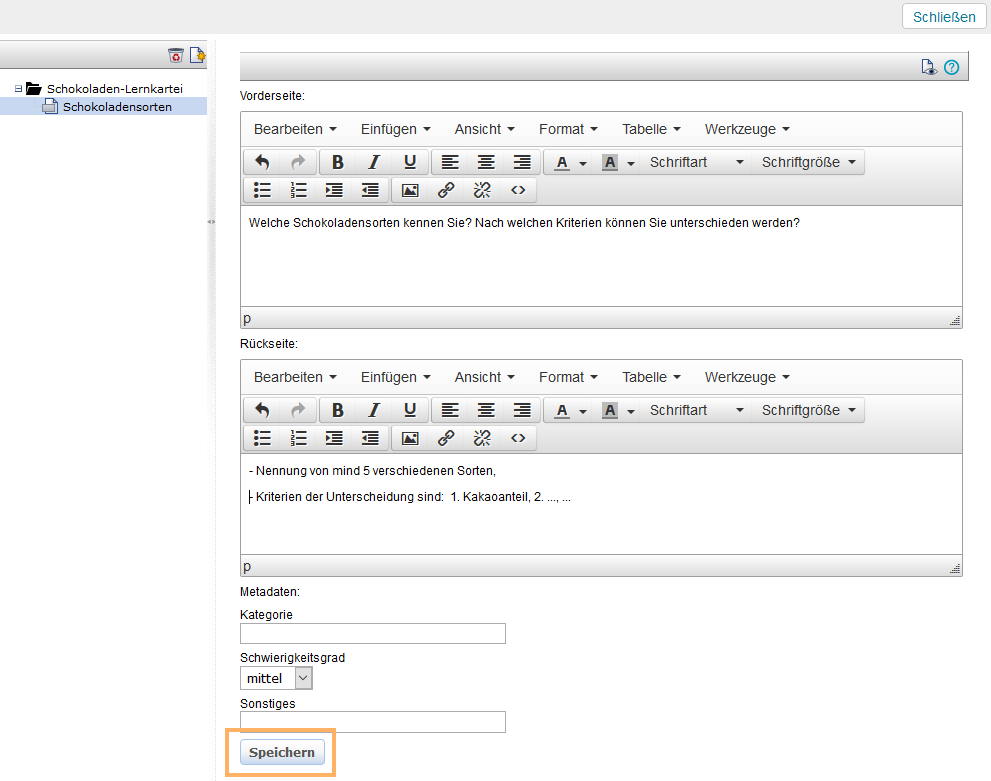Screen dimensions: 991x781
Task: Click the Speichern button
Action: click(x=282, y=752)
